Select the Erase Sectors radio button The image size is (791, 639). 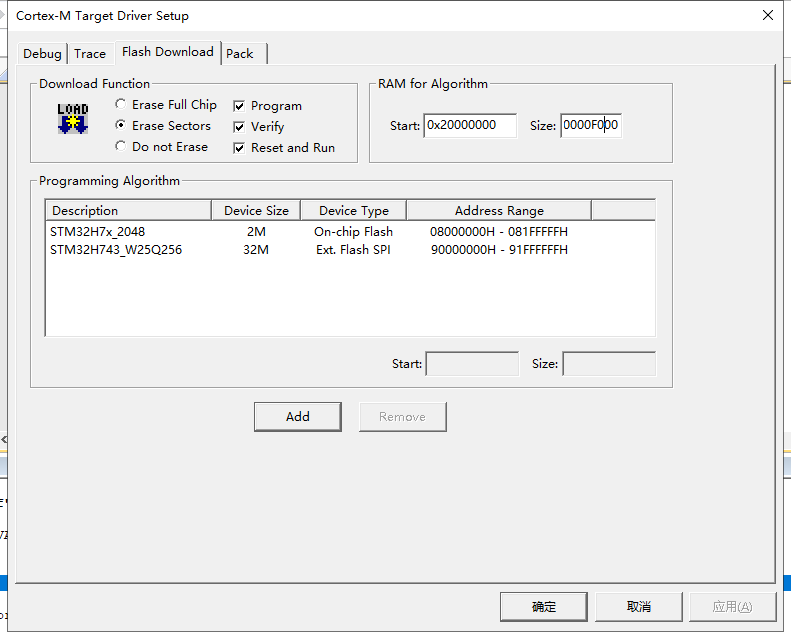[x=121, y=126]
